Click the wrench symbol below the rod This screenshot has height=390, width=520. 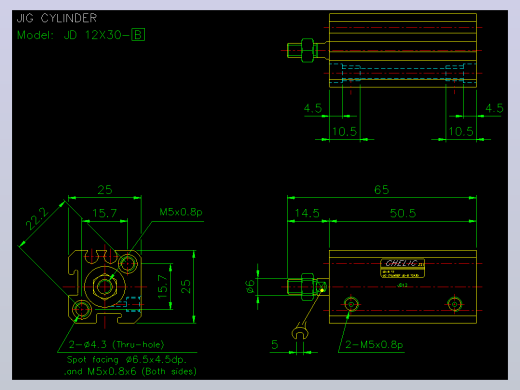[299, 332]
